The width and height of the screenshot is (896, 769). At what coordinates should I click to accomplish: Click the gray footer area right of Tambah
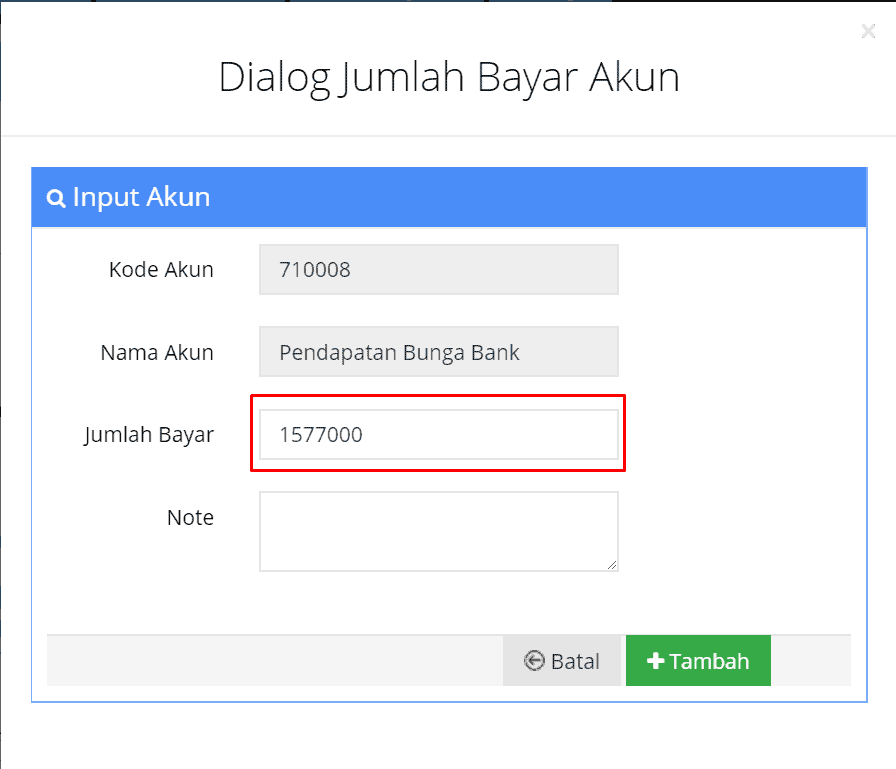[x=811, y=660]
